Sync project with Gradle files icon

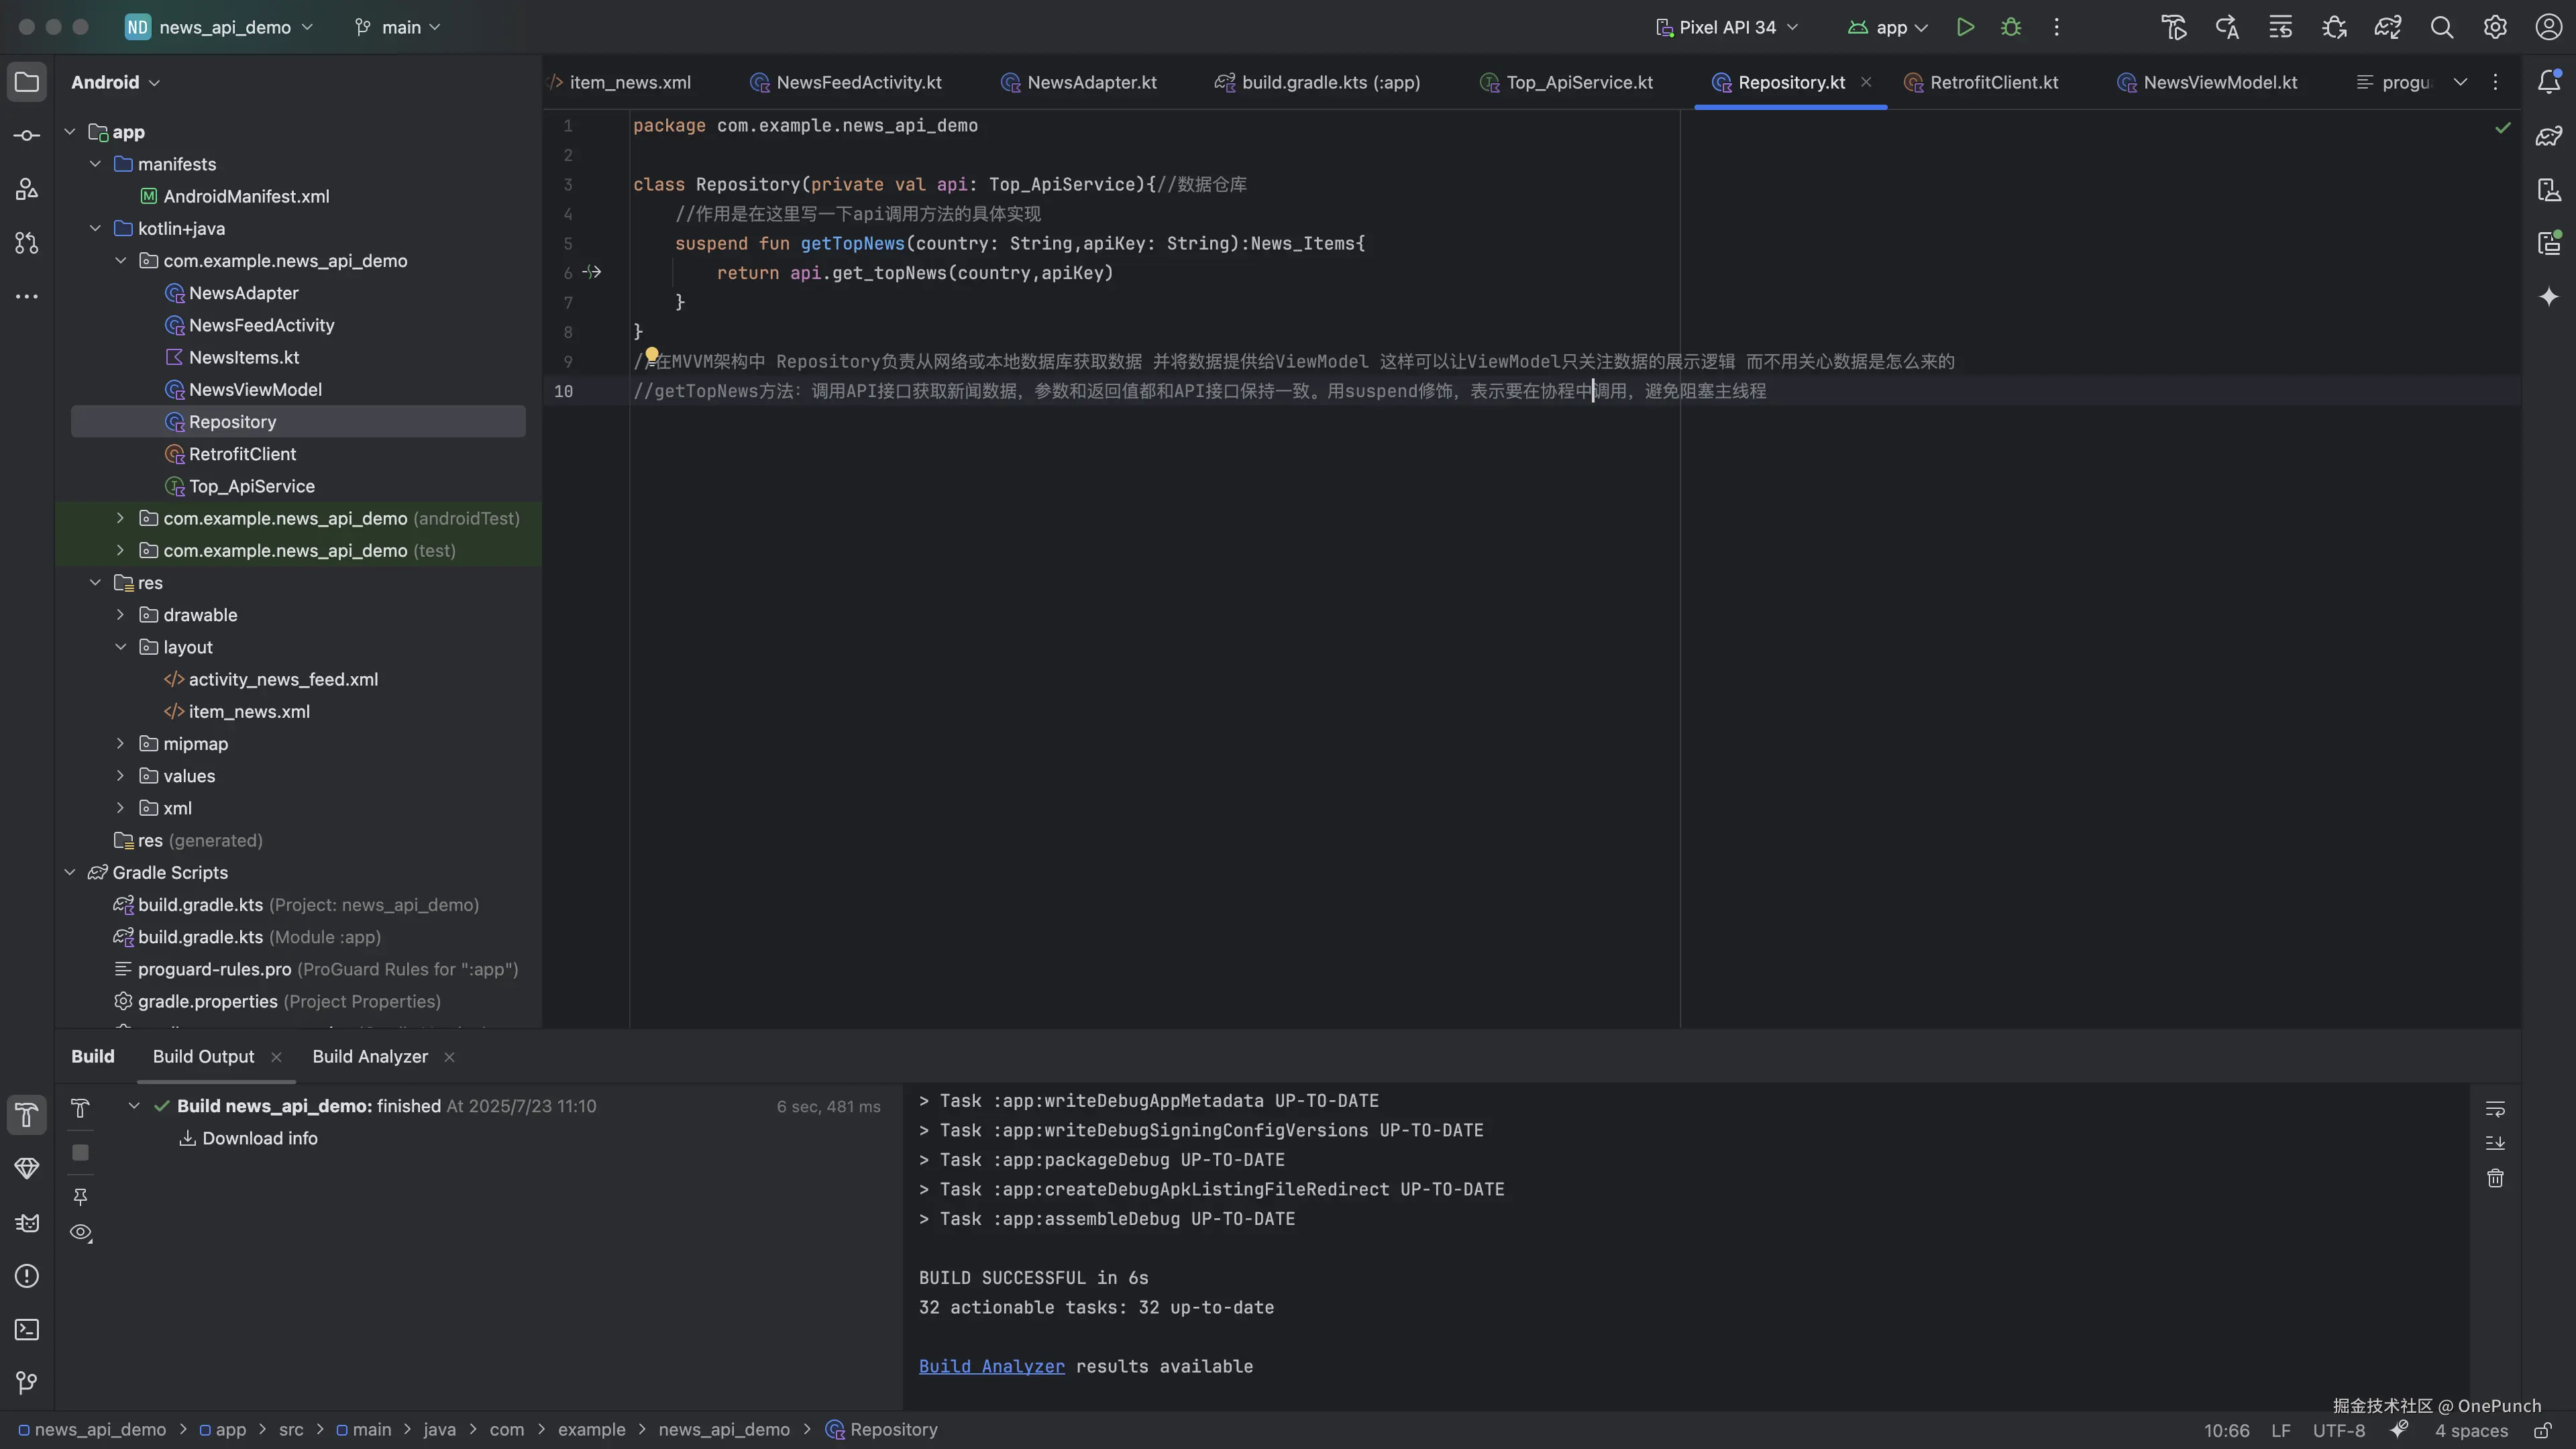pyautogui.click(x=2387, y=27)
